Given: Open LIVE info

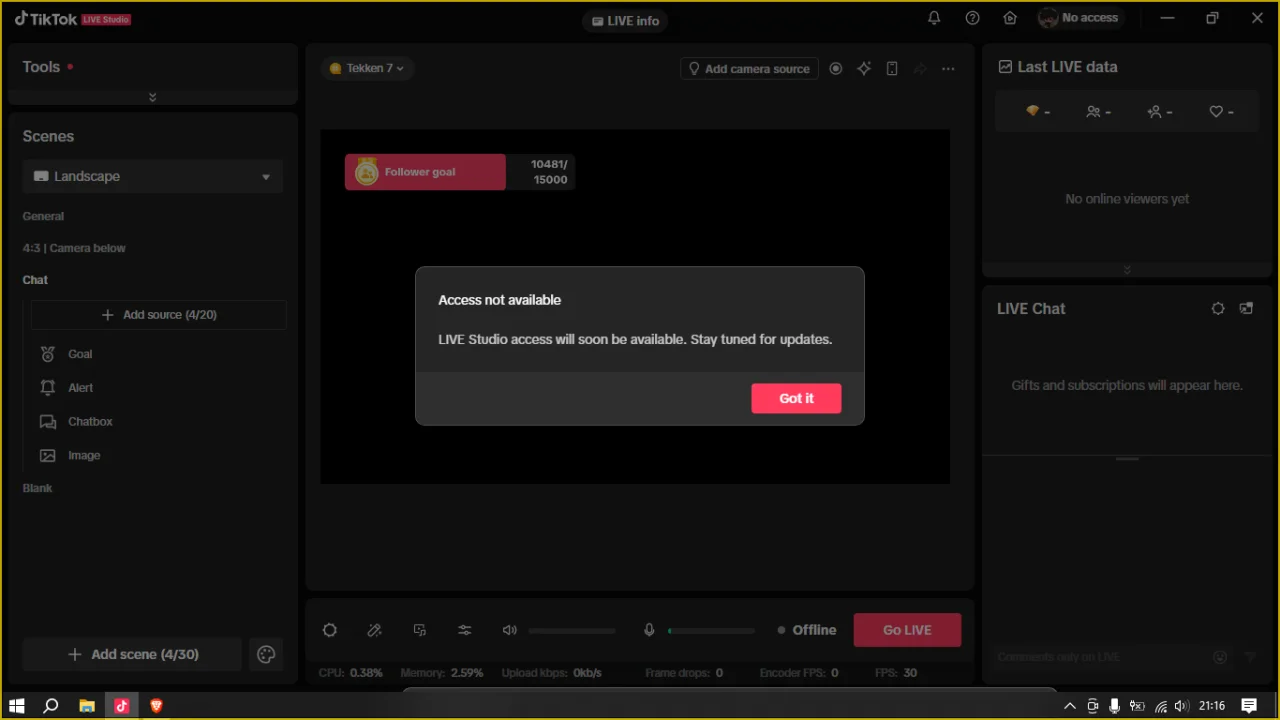Looking at the screenshot, I should click(626, 21).
